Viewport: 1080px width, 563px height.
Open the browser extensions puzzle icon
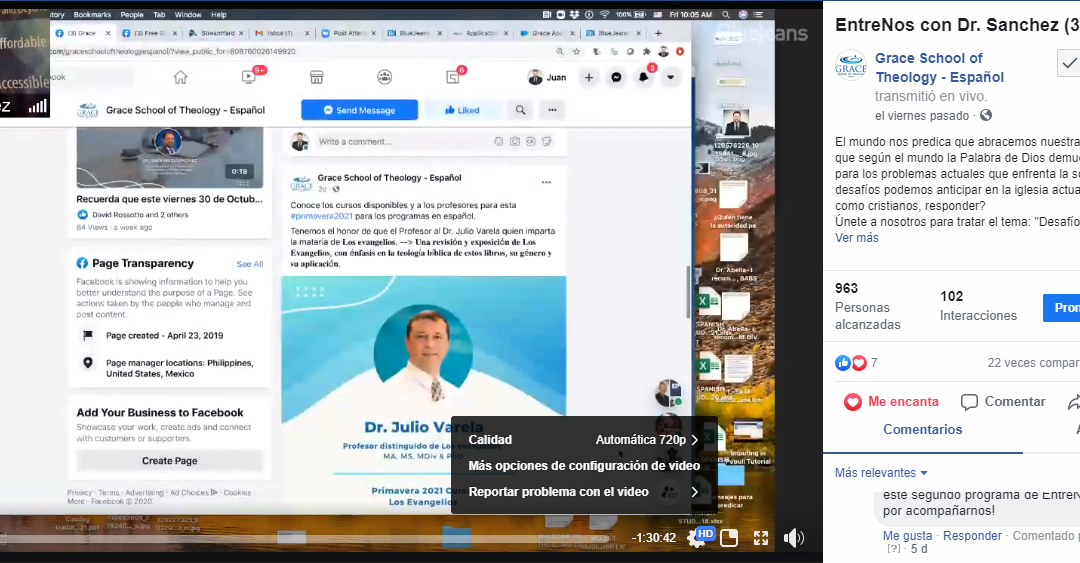646,52
